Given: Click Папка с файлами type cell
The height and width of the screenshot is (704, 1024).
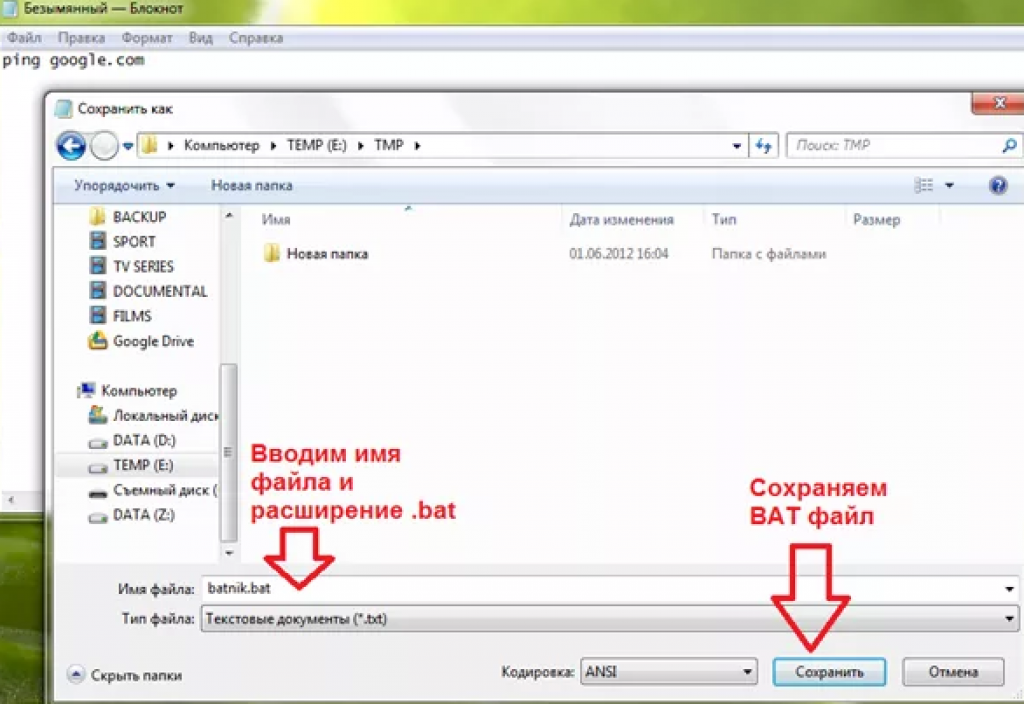Looking at the screenshot, I should (x=769, y=253).
